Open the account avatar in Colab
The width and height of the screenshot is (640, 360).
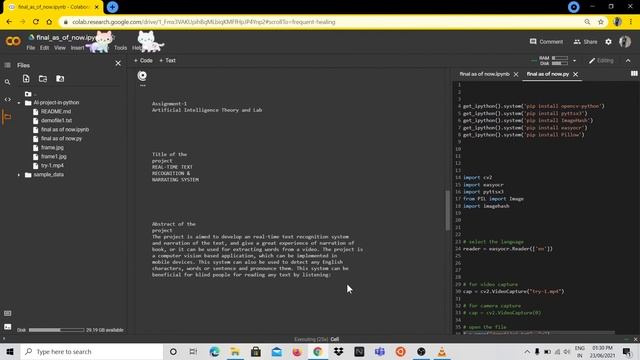pyautogui.click(x=625, y=42)
